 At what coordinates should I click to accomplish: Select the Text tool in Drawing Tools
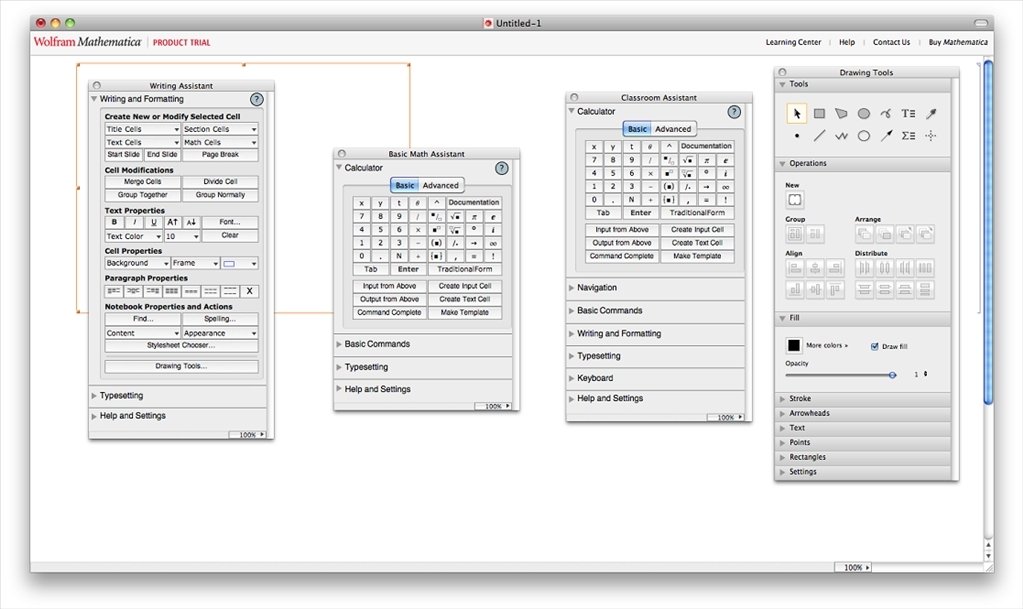908,112
